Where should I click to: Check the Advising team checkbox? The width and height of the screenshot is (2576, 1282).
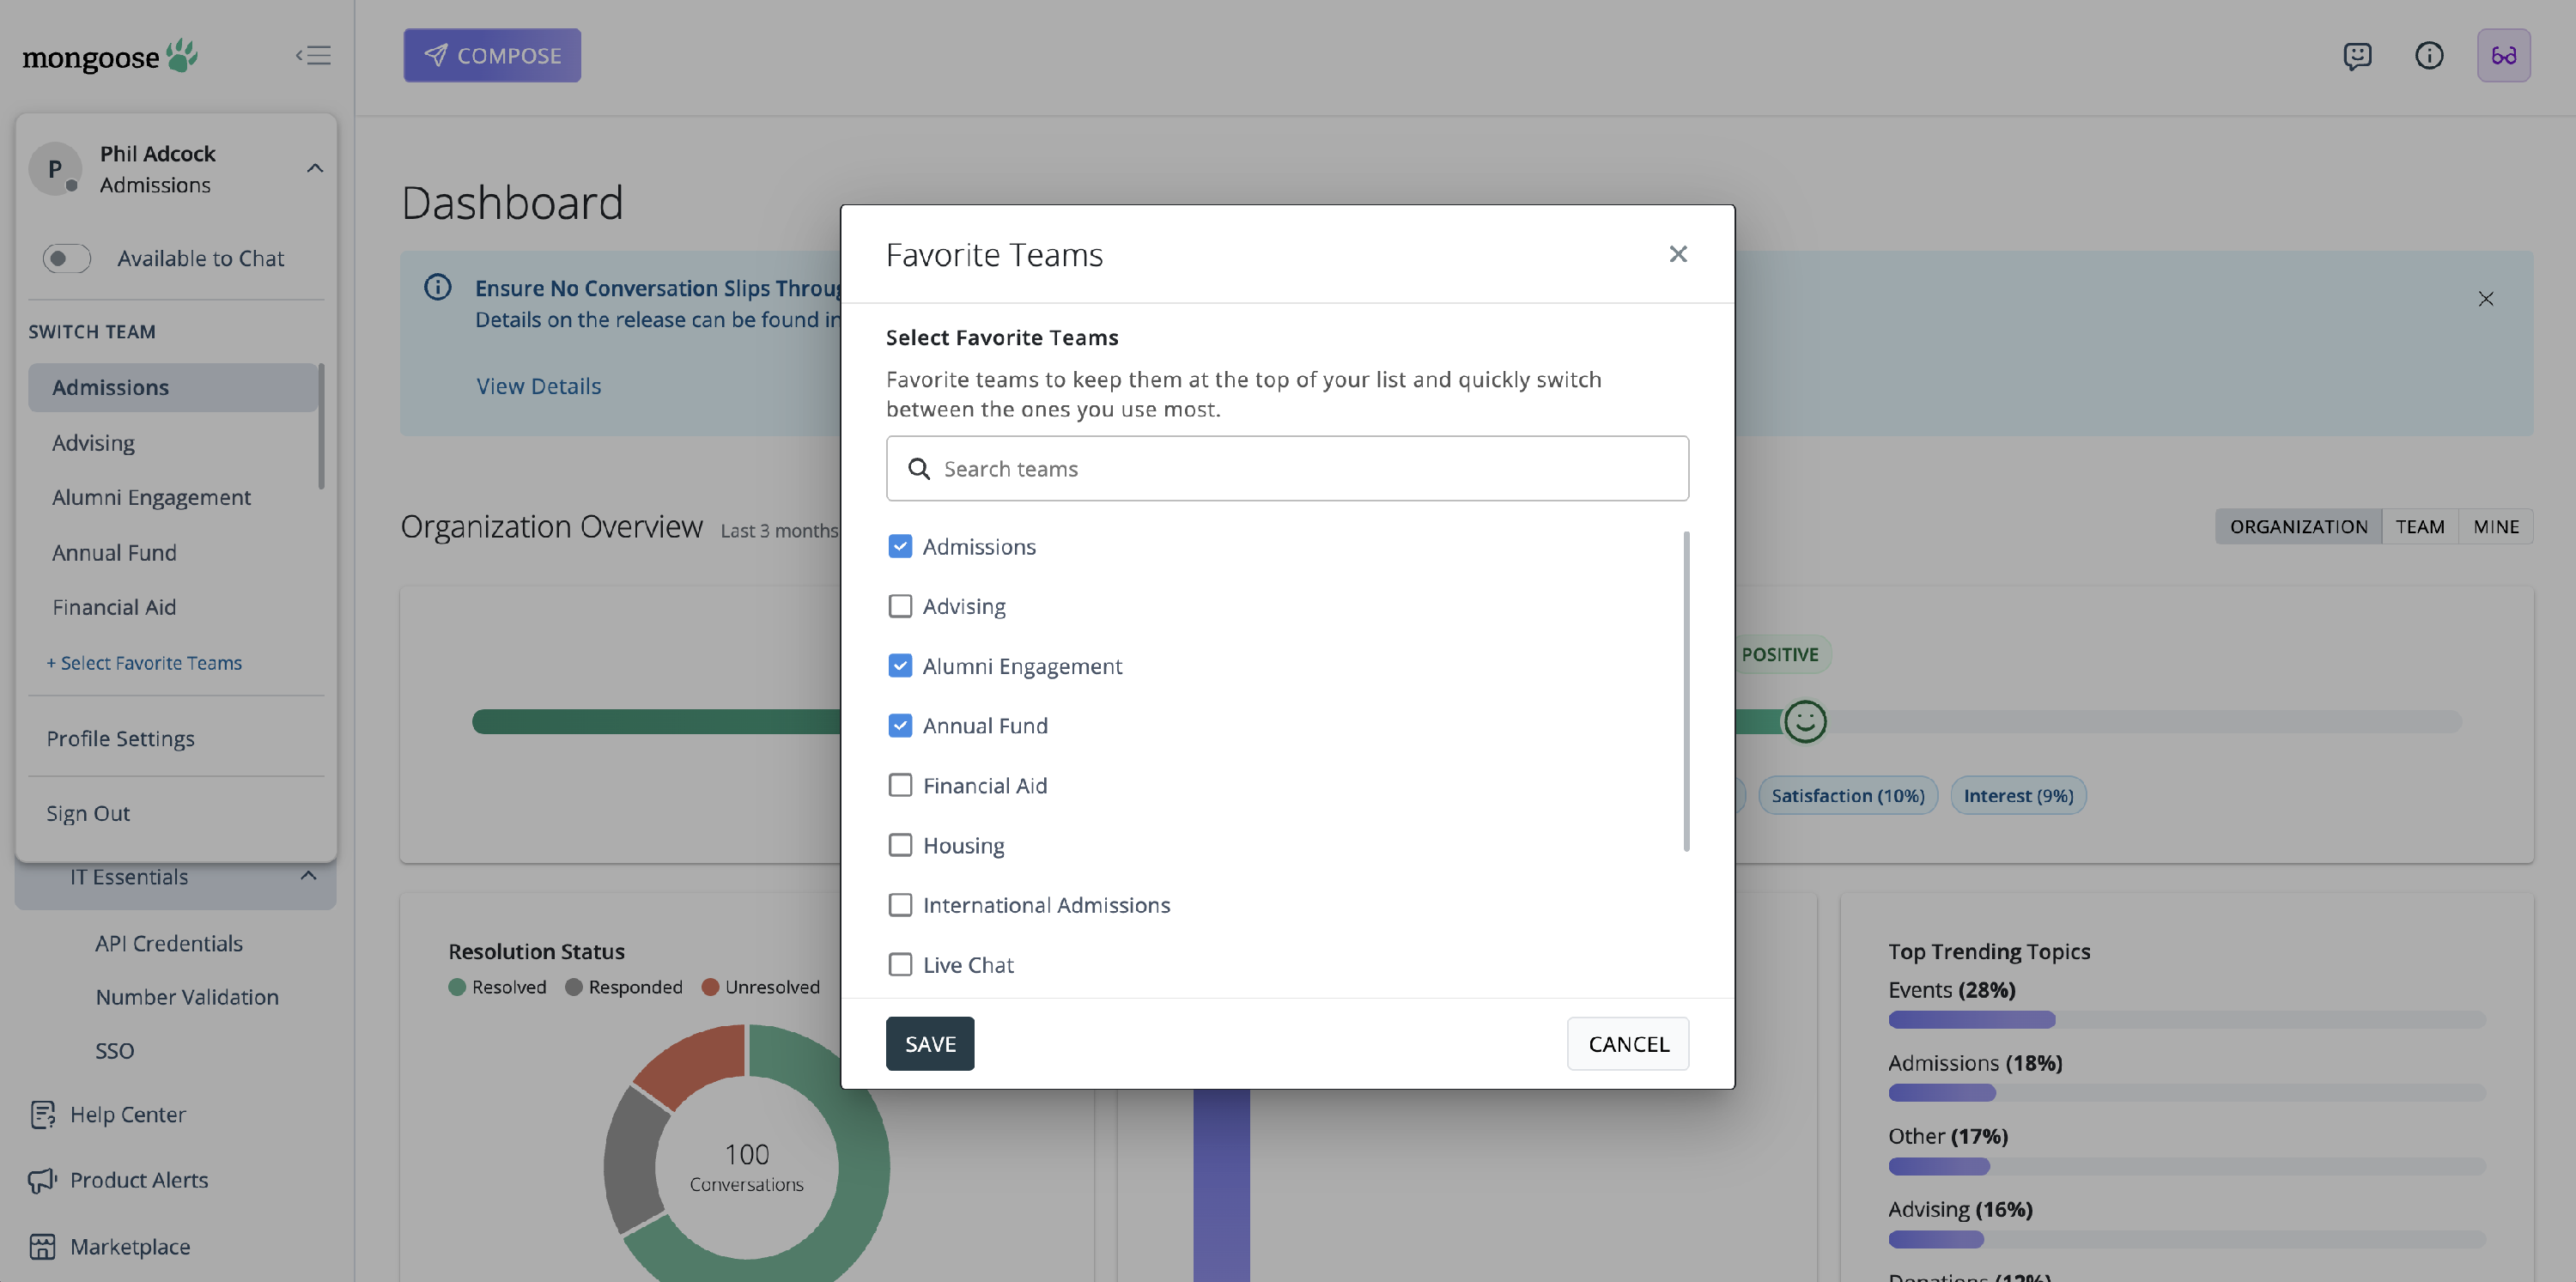coord(900,606)
